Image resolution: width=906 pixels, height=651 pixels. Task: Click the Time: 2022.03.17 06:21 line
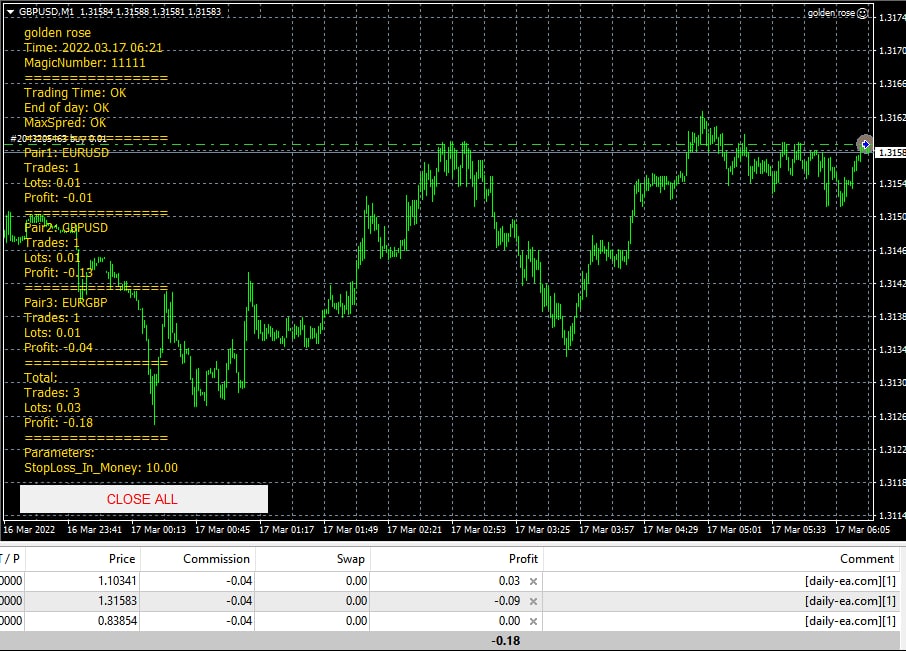click(x=94, y=48)
